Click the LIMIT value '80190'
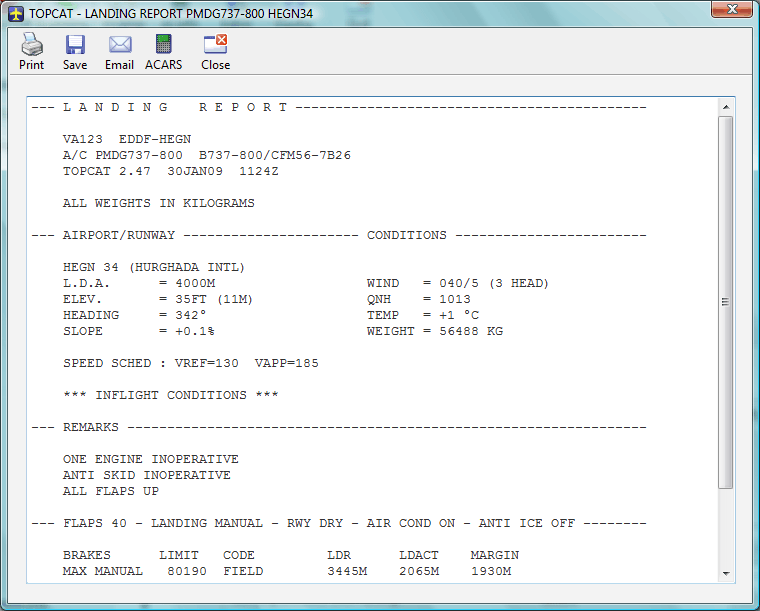The image size is (760, 611). (x=187, y=571)
